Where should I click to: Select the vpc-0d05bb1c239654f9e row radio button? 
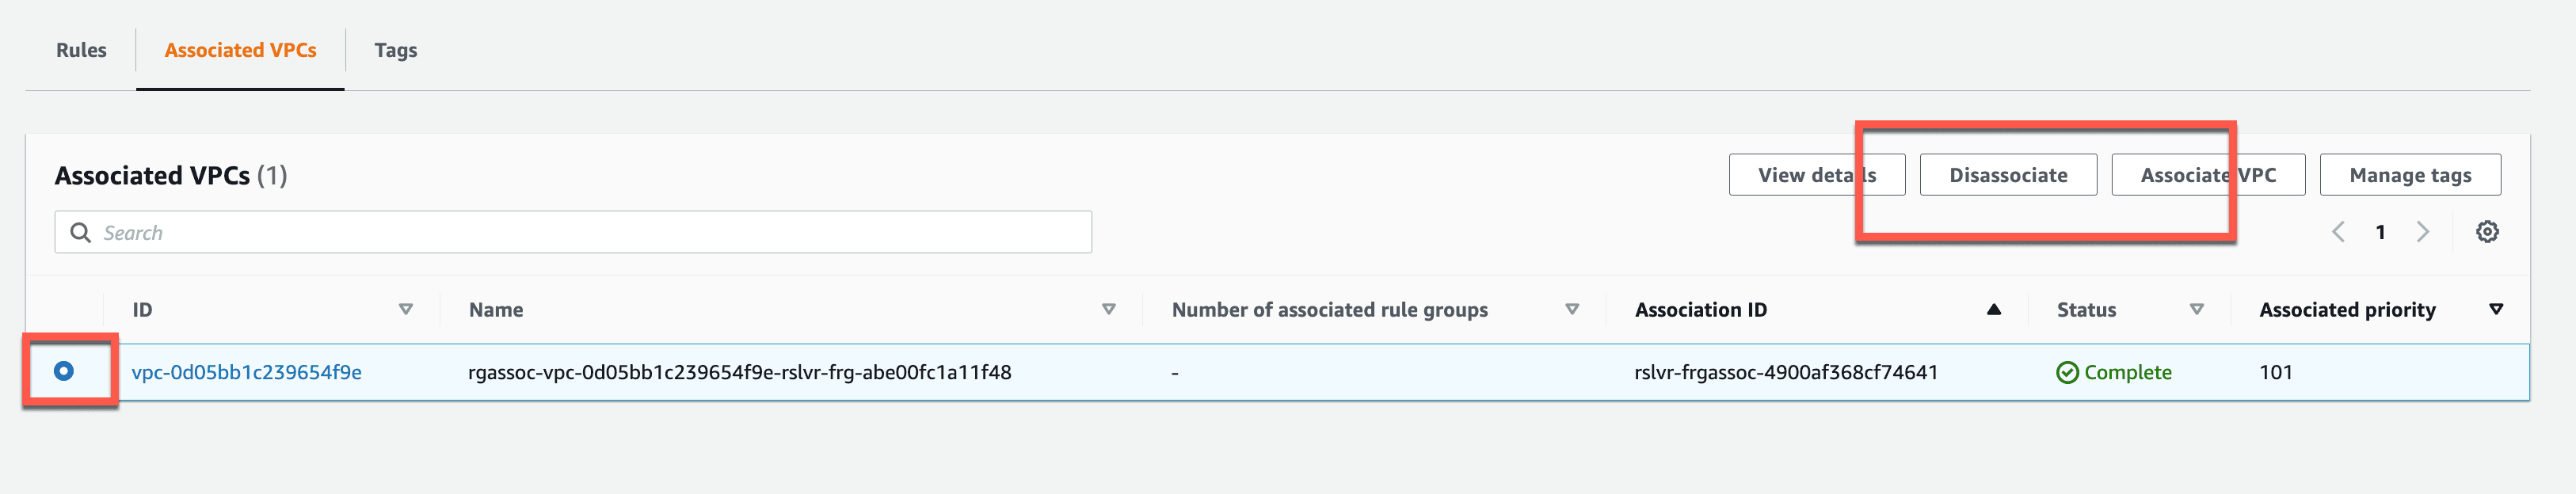tap(64, 371)
